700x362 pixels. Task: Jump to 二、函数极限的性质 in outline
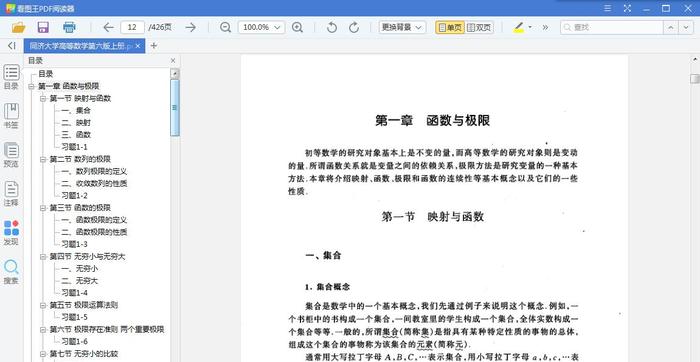[x=94, y=232]
